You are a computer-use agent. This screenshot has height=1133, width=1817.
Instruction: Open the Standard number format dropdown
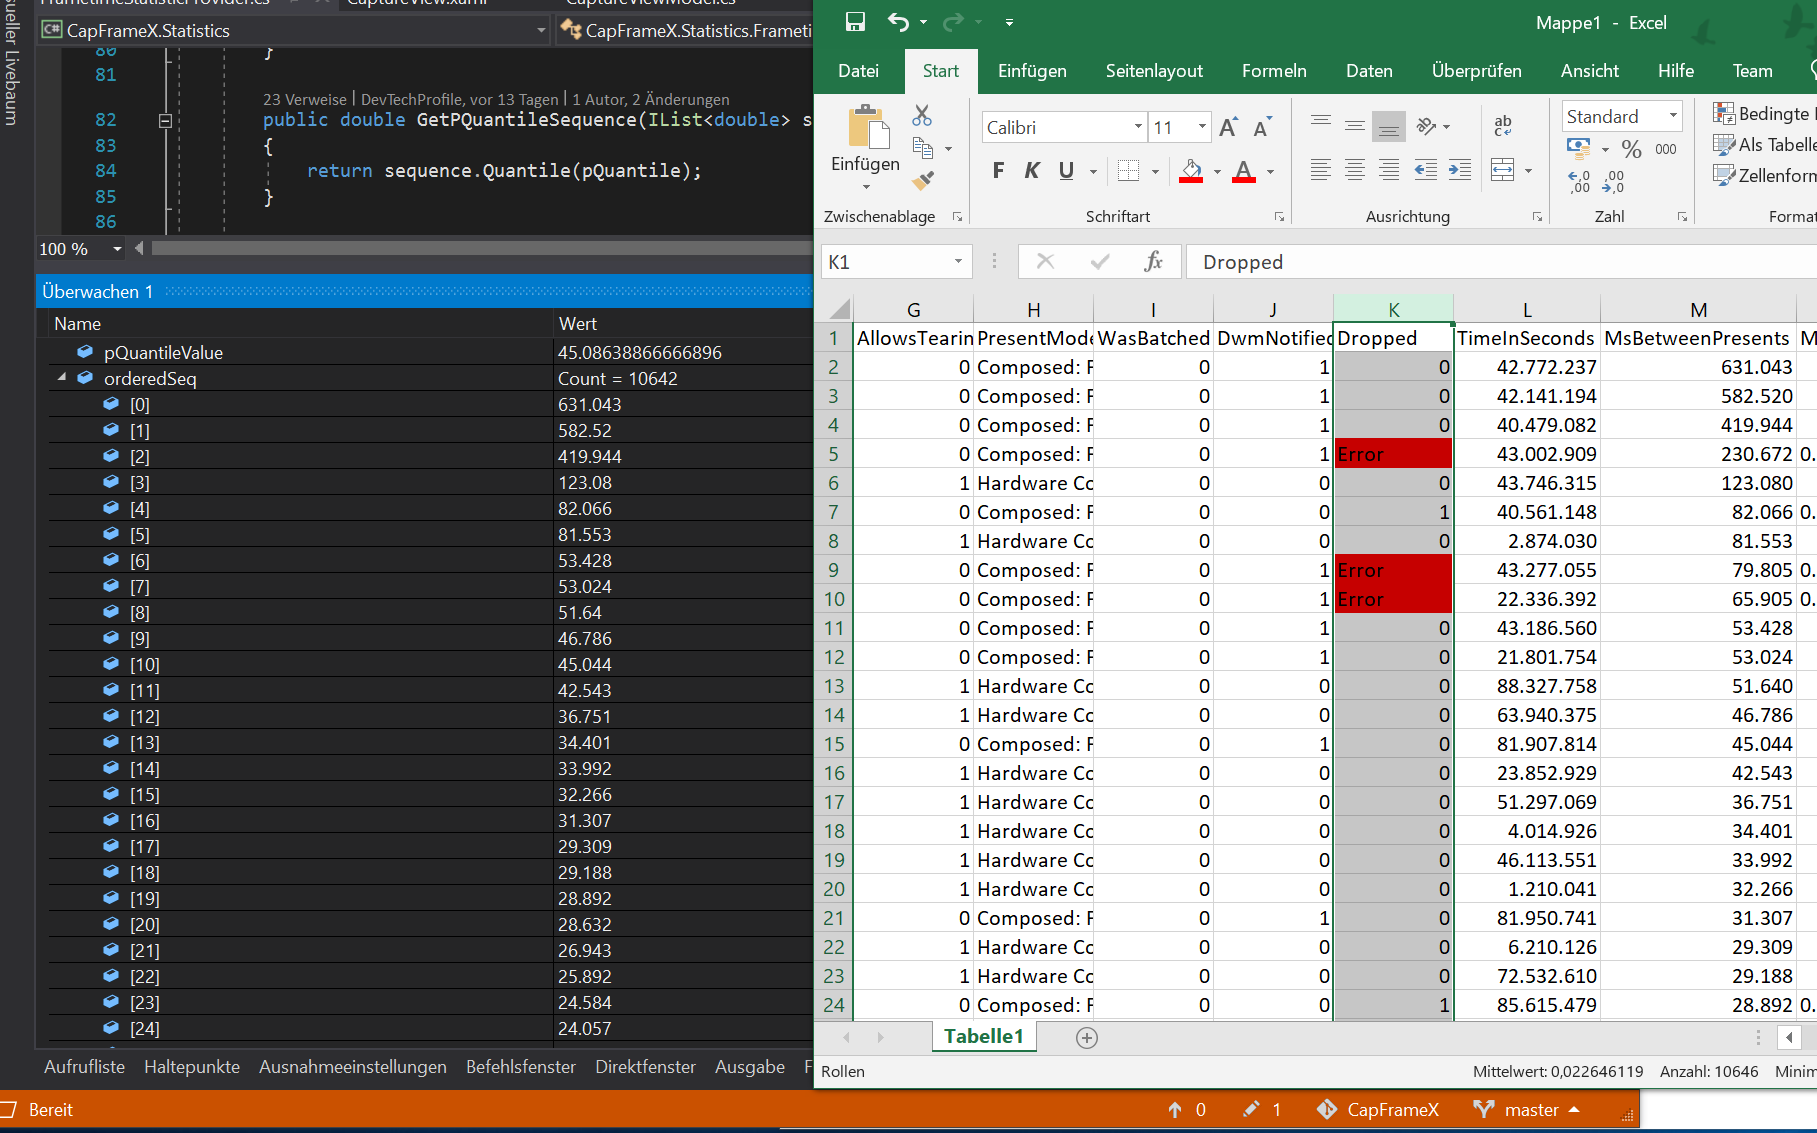1673,116
